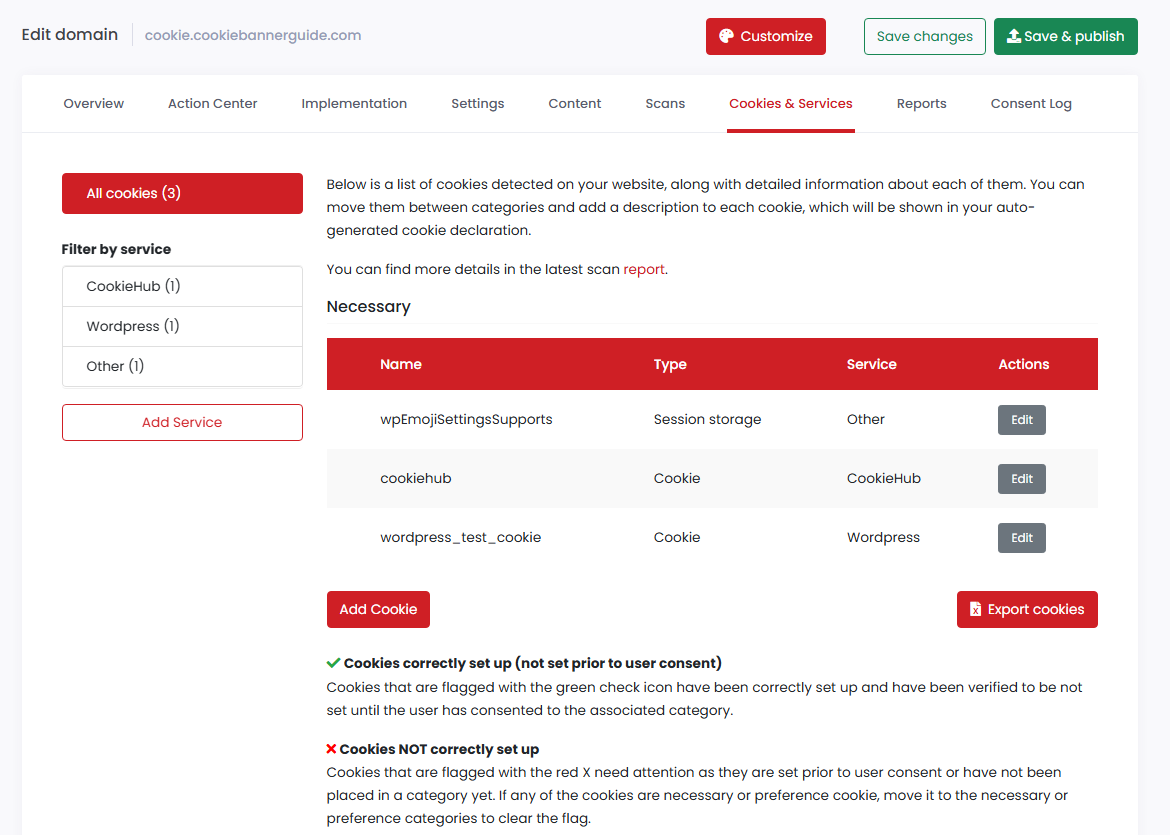Click the red X legend icon
The width and height of the screenshot is (1170, 835).
click(331, 748)
